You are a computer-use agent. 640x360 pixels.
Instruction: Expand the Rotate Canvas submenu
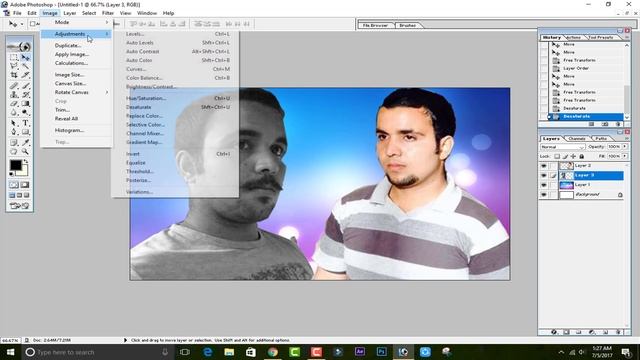pos(76,92)
